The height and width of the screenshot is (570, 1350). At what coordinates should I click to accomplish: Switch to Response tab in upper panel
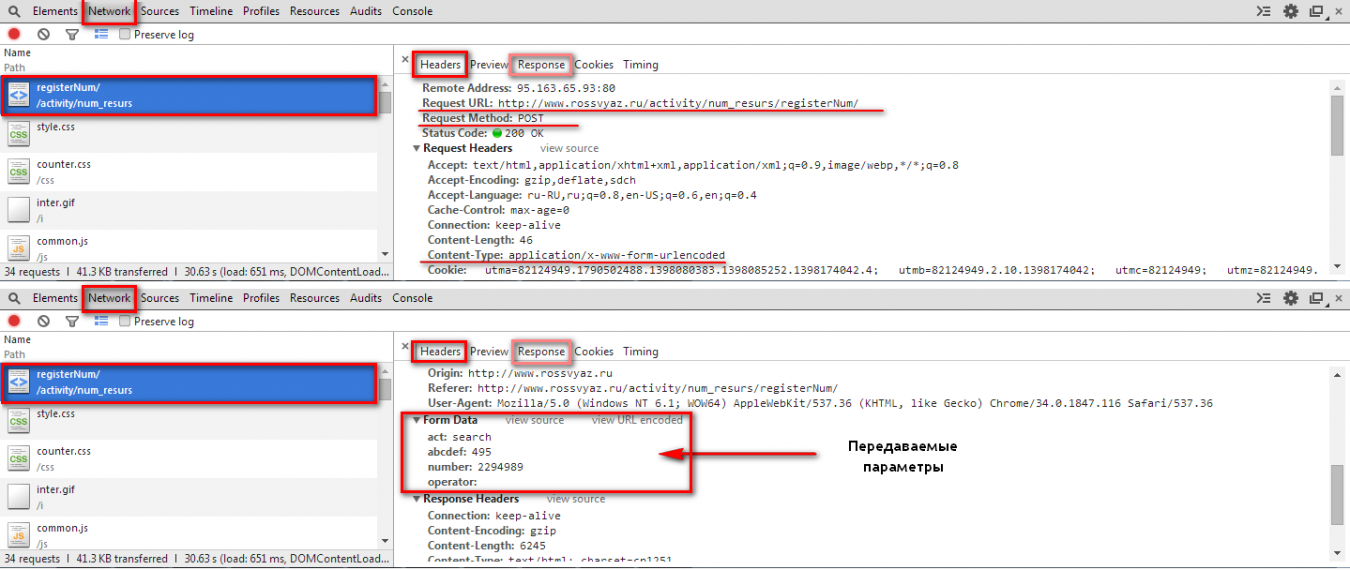[541, 65]
